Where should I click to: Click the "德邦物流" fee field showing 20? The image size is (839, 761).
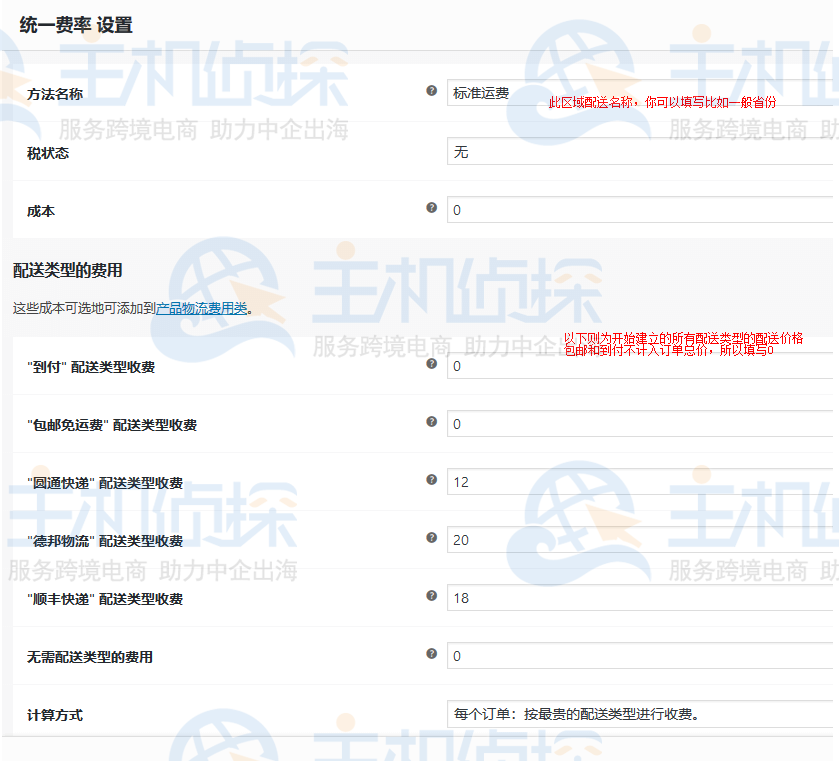tap(640, 540)
